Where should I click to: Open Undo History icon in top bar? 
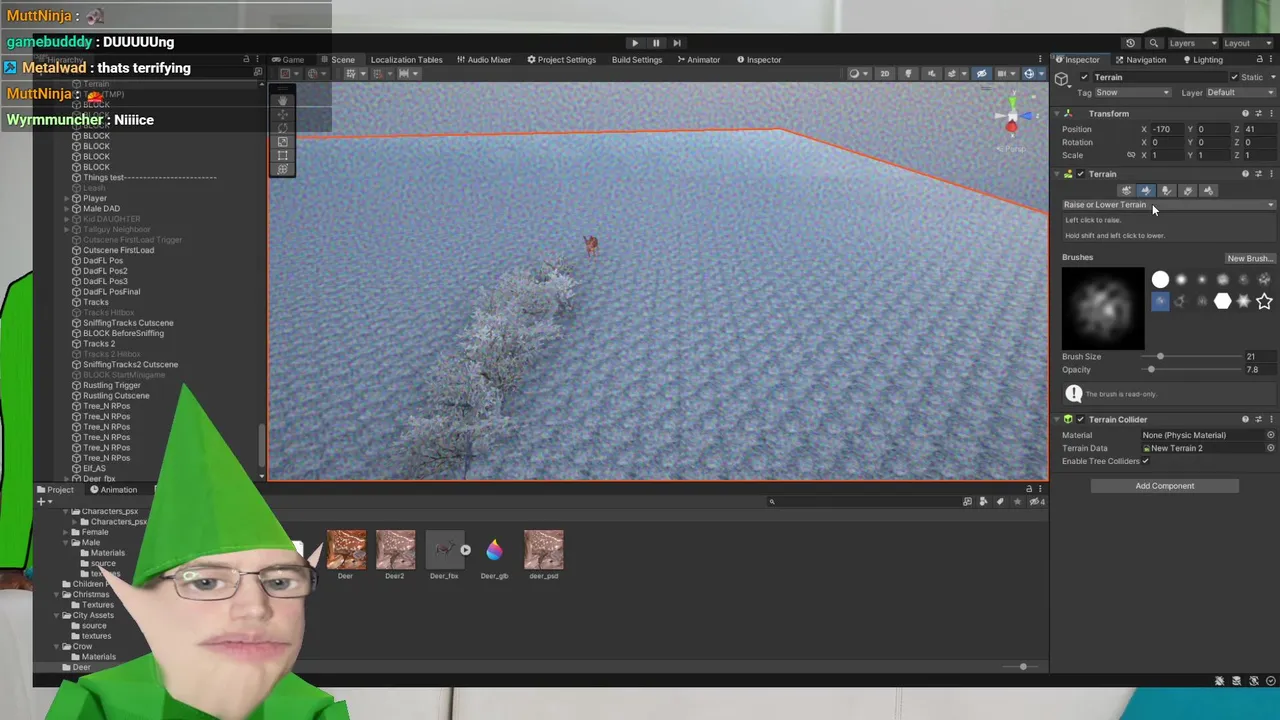(1130, 43)
